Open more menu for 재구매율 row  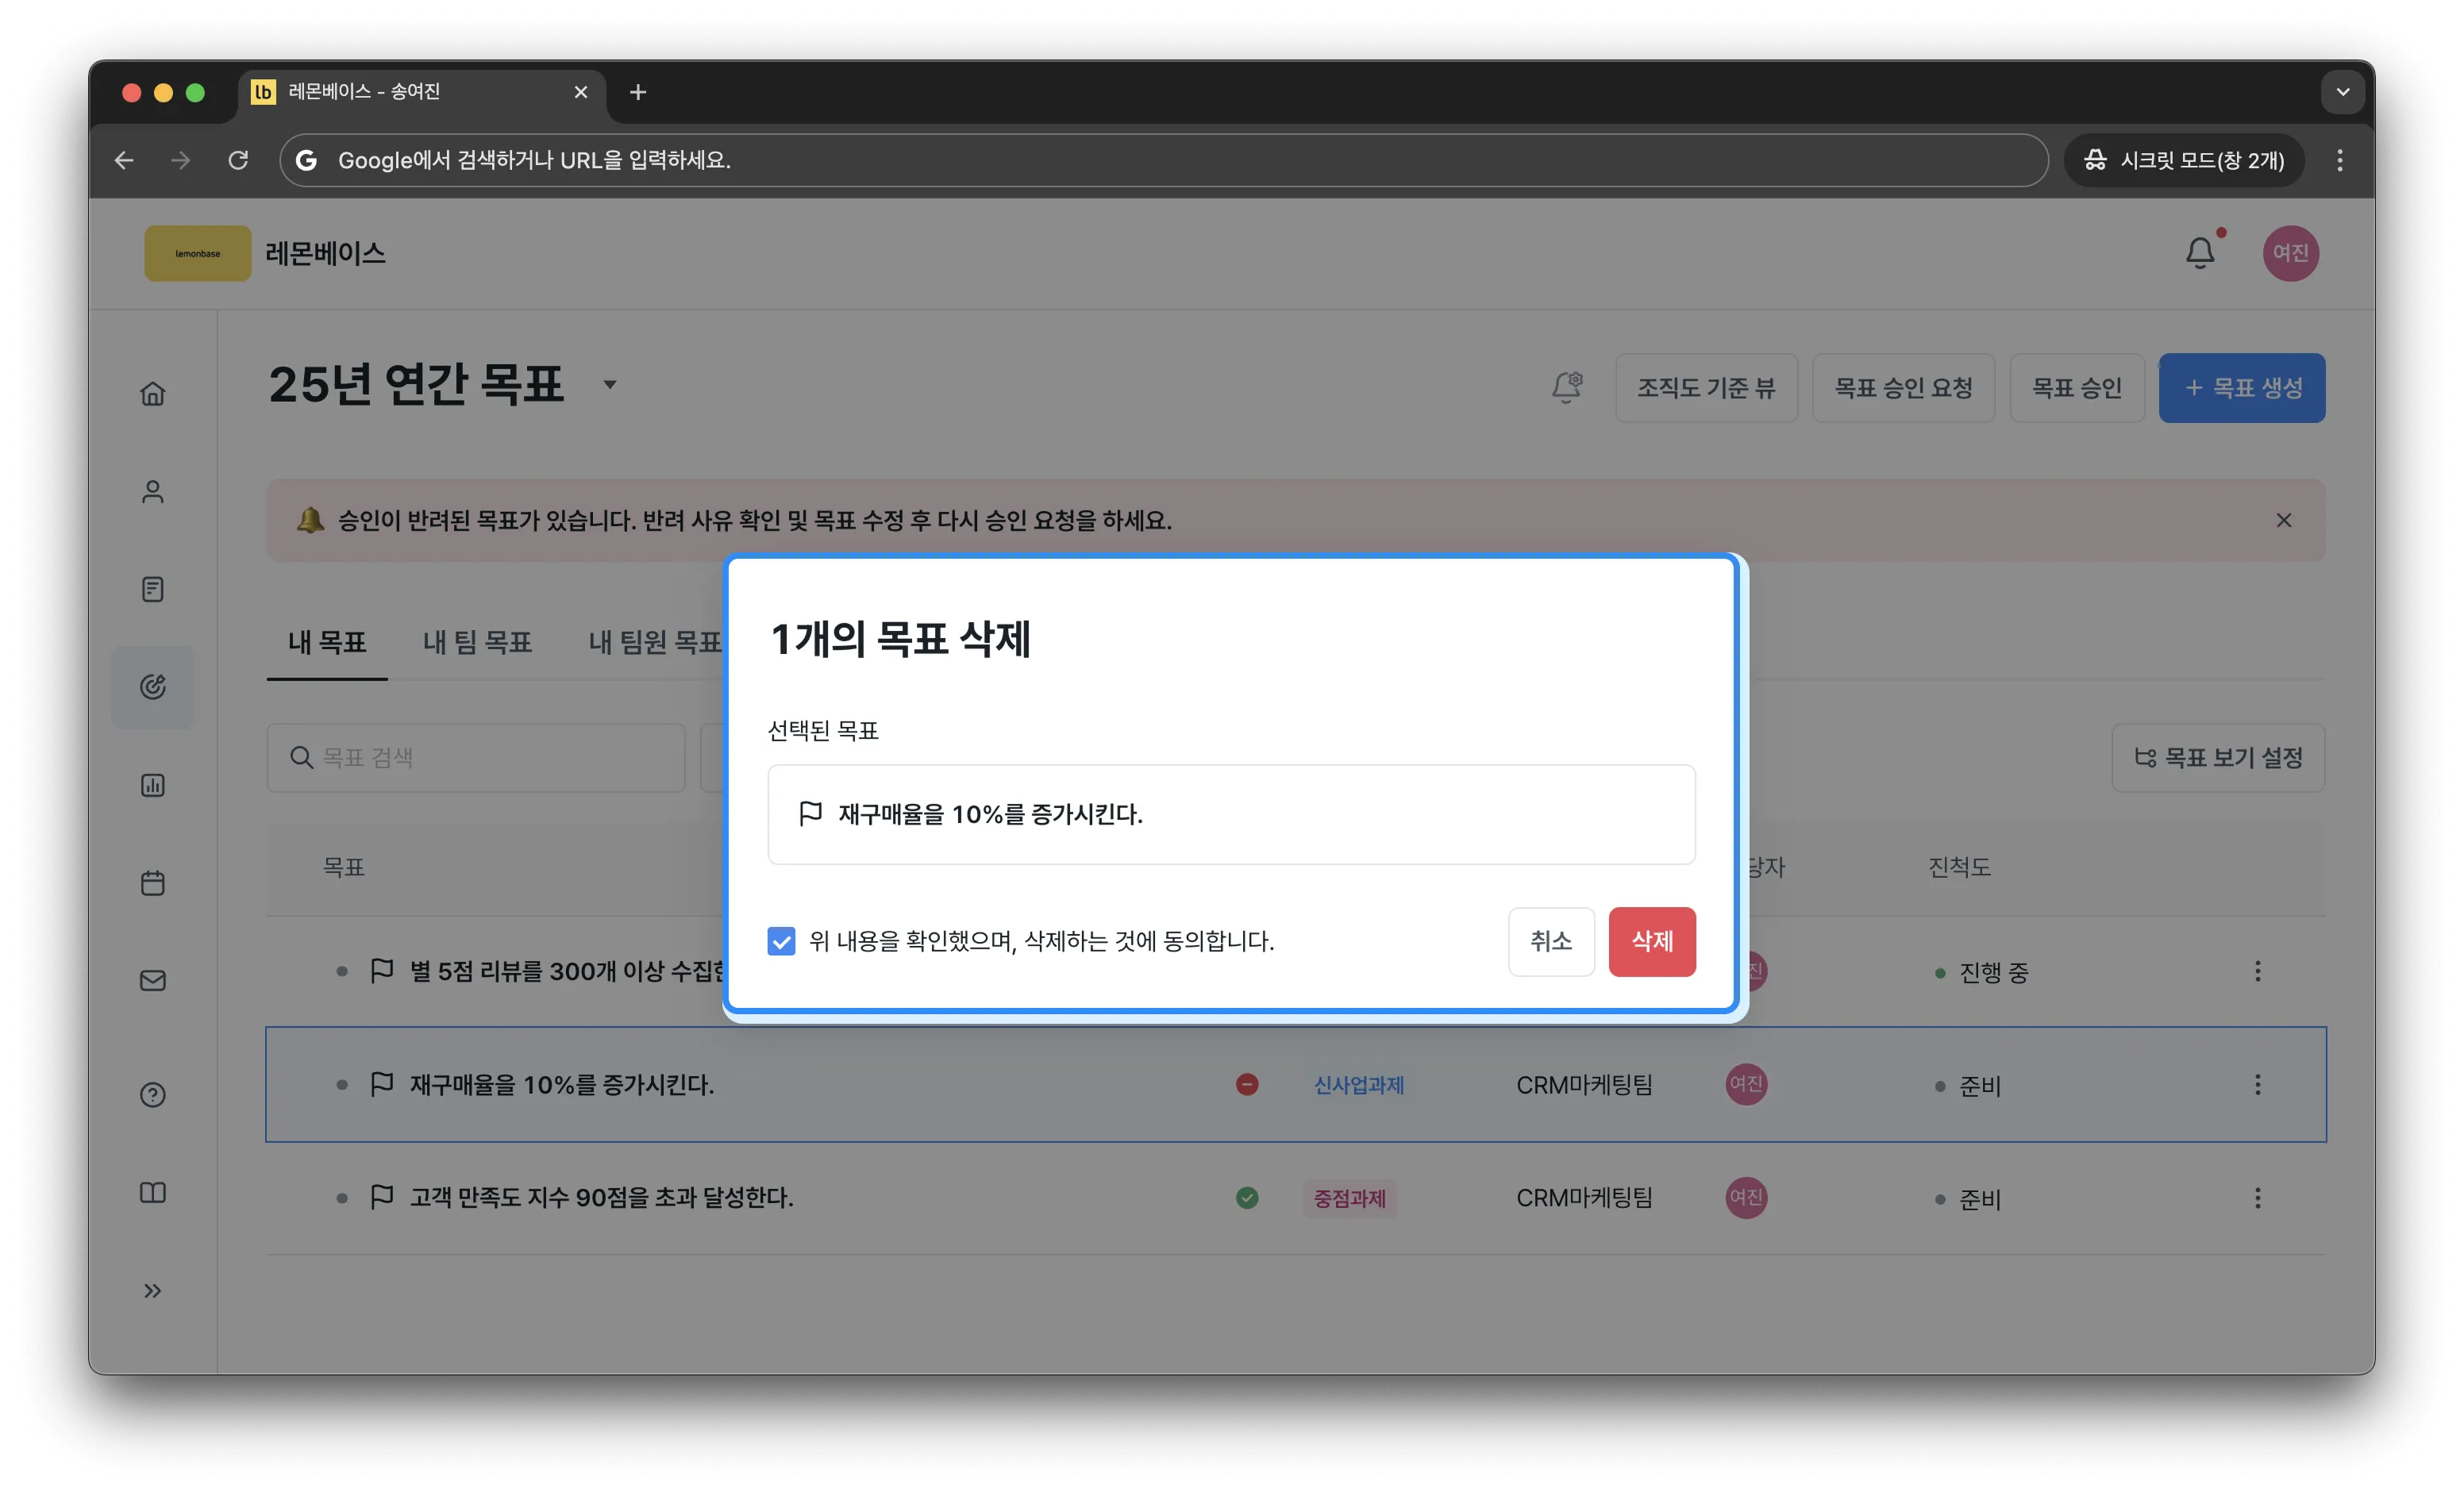click(2257, 1085)
